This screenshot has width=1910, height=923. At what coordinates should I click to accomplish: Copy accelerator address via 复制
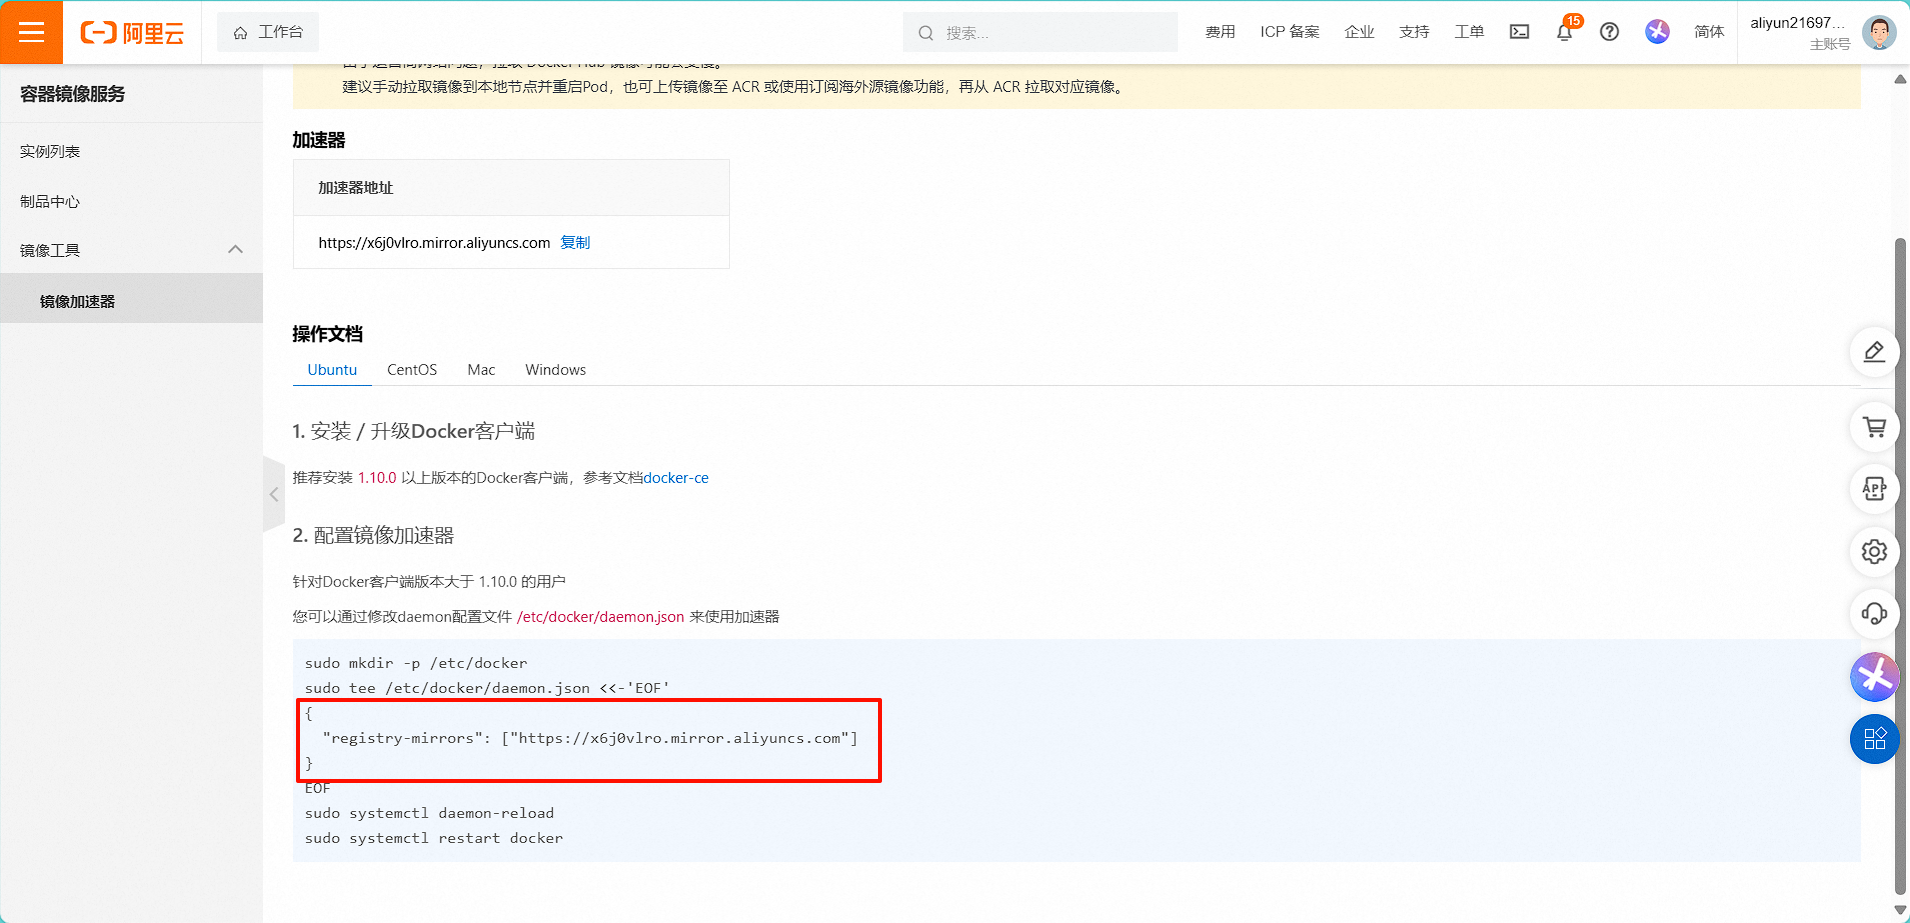coord(575,242)
